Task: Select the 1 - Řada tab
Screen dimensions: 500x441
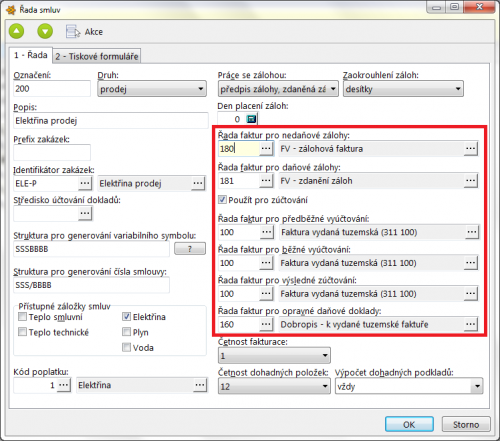Action: [31, 55]
